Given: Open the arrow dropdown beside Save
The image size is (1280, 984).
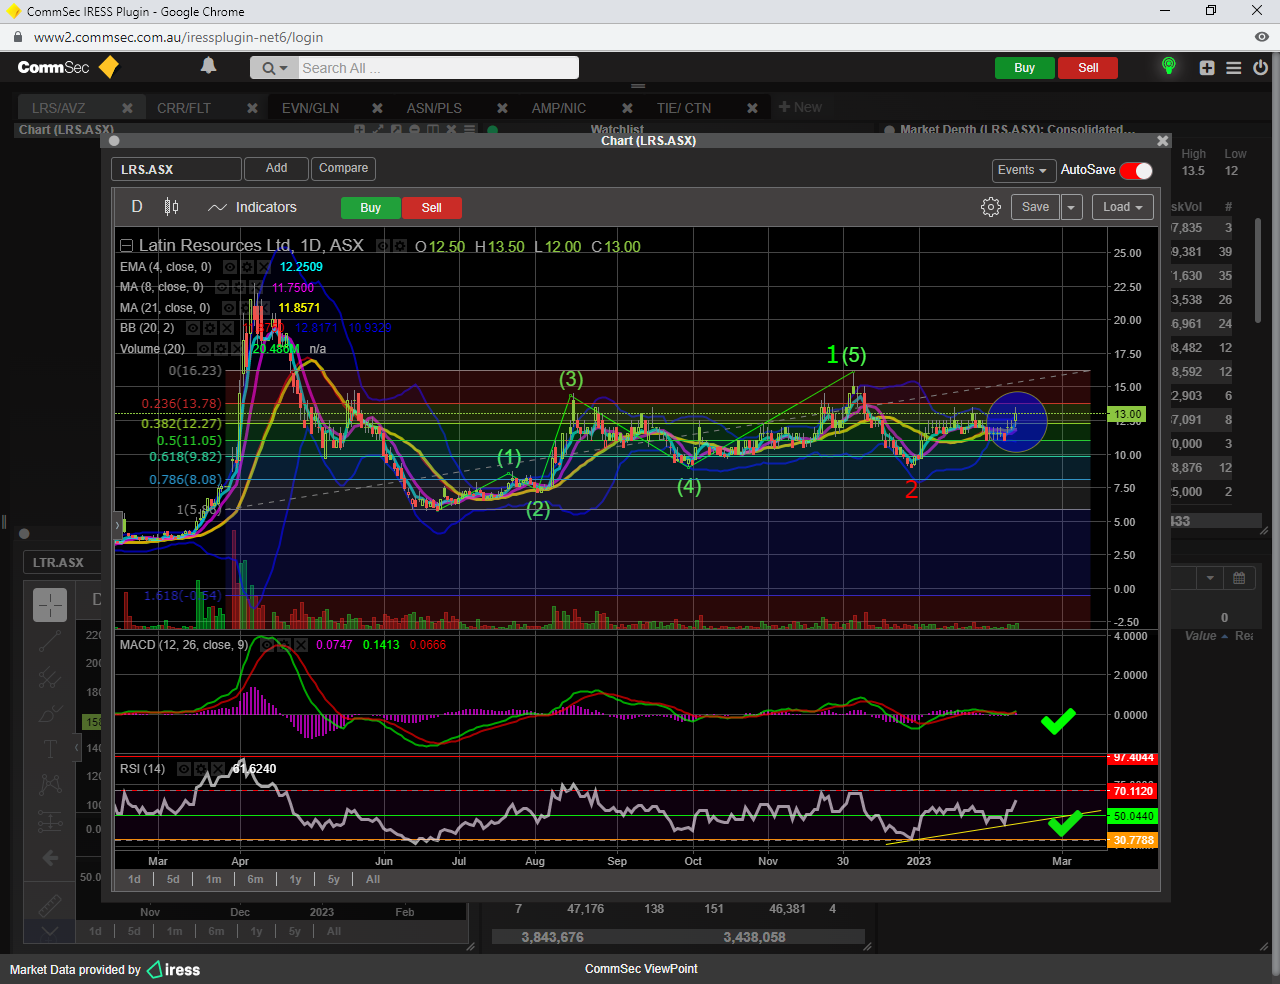Looking at the screenshot, I should pos(1071,207).
